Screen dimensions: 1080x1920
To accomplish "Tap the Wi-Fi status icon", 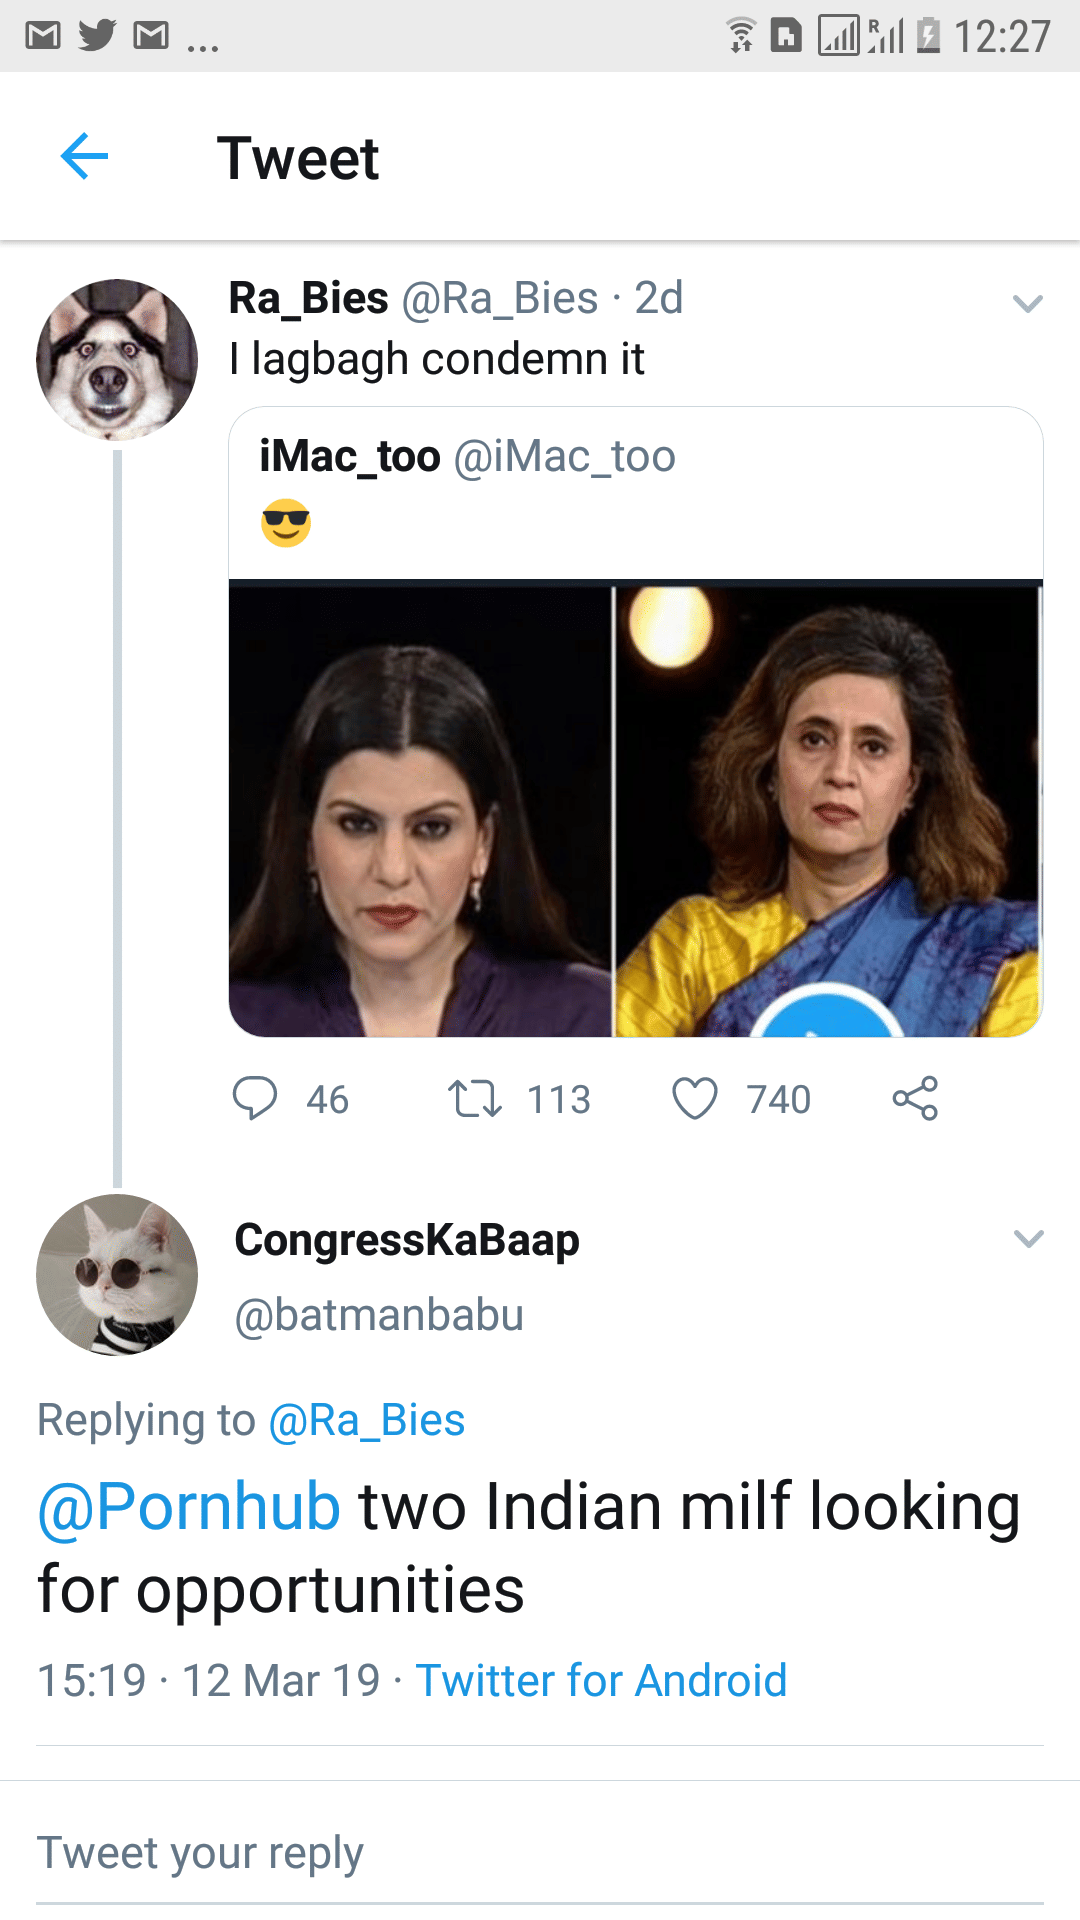I will click(x=741, y=36).
